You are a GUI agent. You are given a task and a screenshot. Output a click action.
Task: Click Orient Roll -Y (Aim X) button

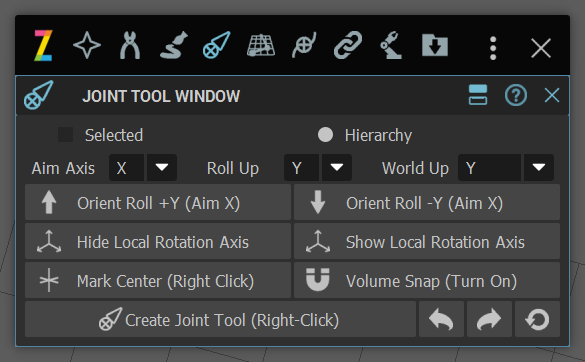pos(427,202)
